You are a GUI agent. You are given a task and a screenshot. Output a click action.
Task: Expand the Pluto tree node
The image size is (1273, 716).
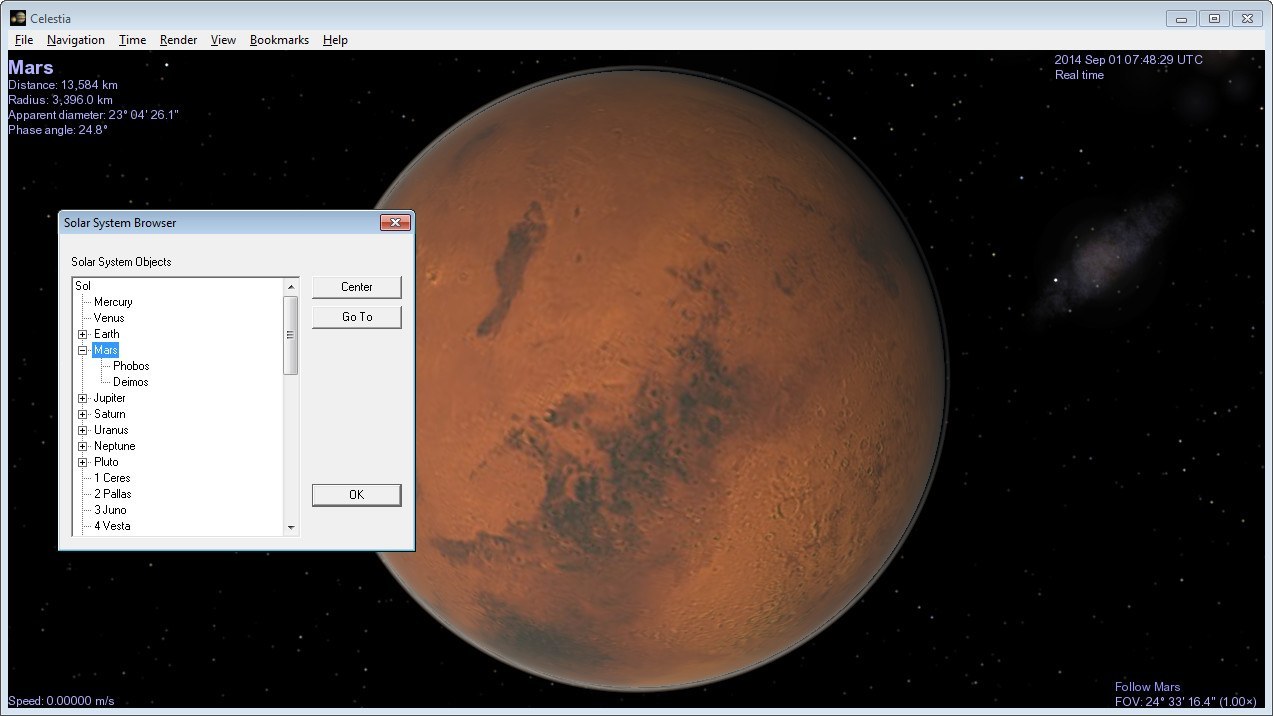click(x=83, y=462)
